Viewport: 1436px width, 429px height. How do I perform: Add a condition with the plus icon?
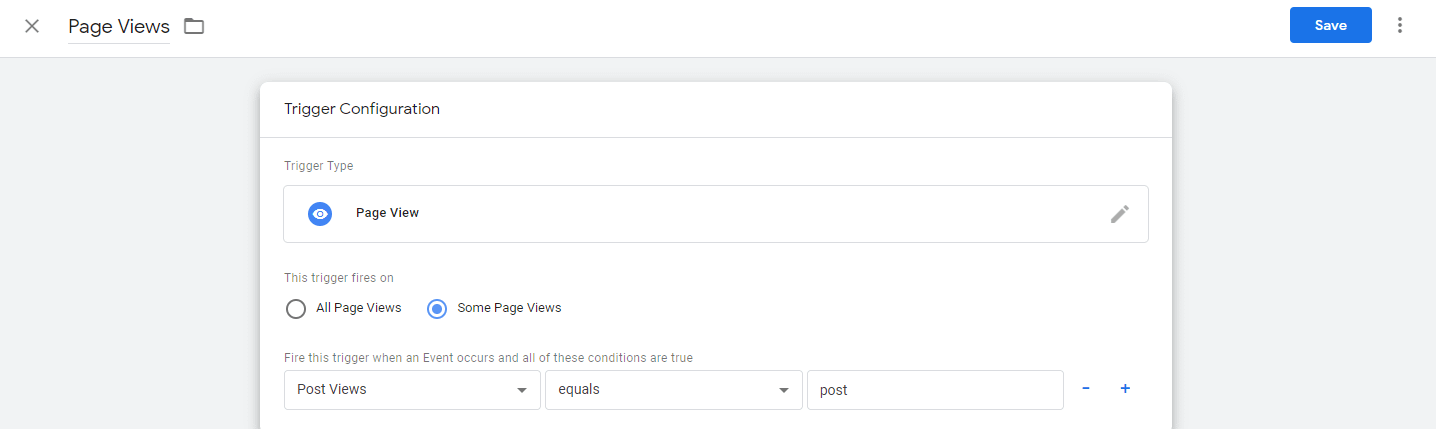pyautogui.click(x=1125, y=389)
